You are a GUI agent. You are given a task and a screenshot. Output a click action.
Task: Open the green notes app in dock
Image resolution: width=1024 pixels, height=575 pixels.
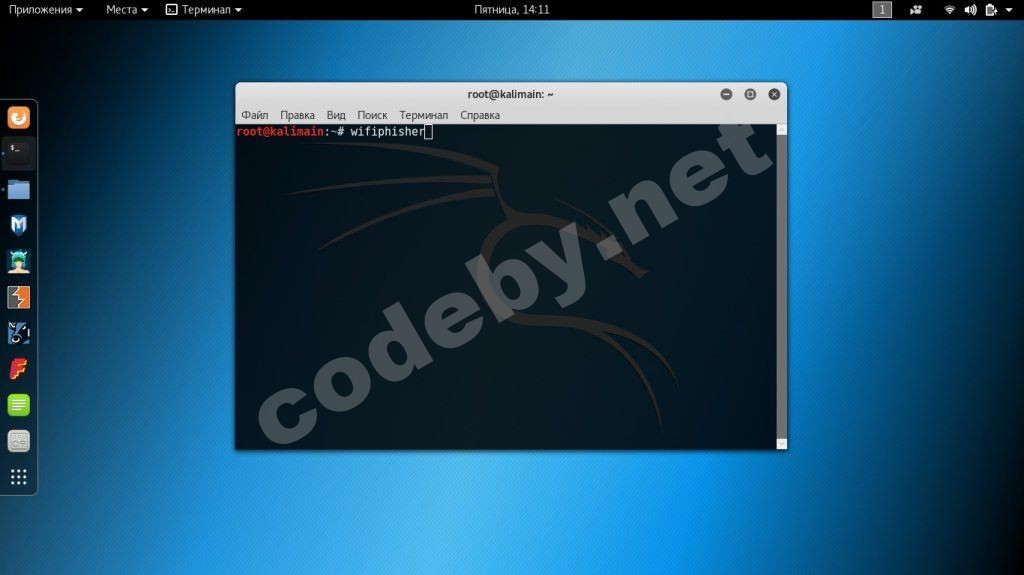pyautogui.click(x=18, y=405)
